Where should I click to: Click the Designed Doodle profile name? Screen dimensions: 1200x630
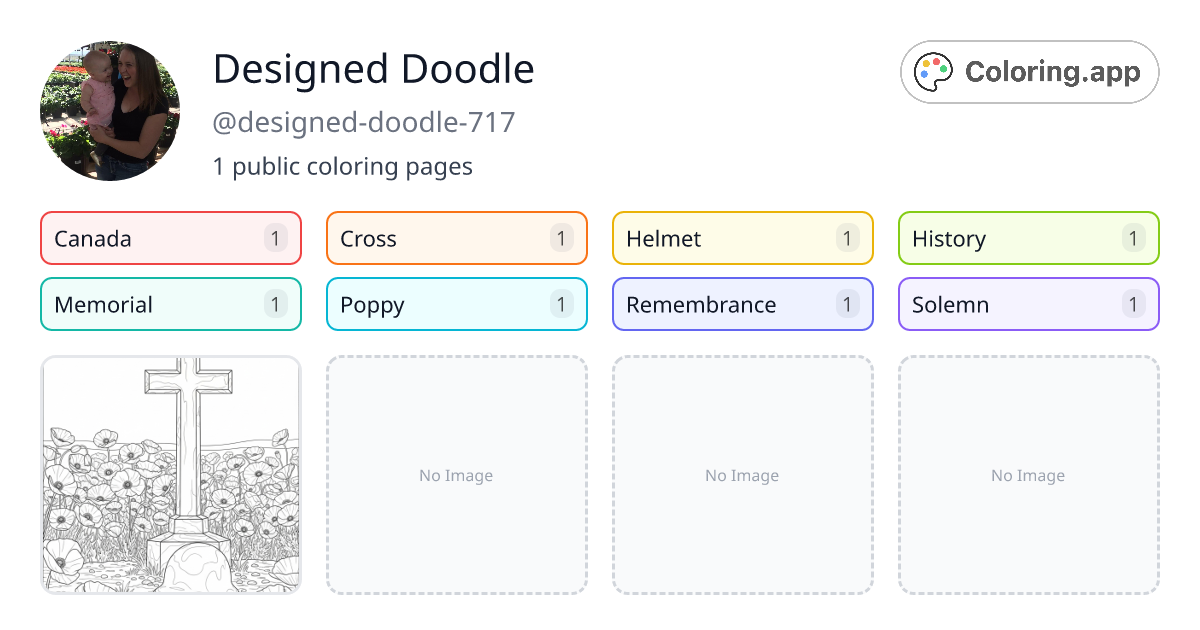(373, 69)
